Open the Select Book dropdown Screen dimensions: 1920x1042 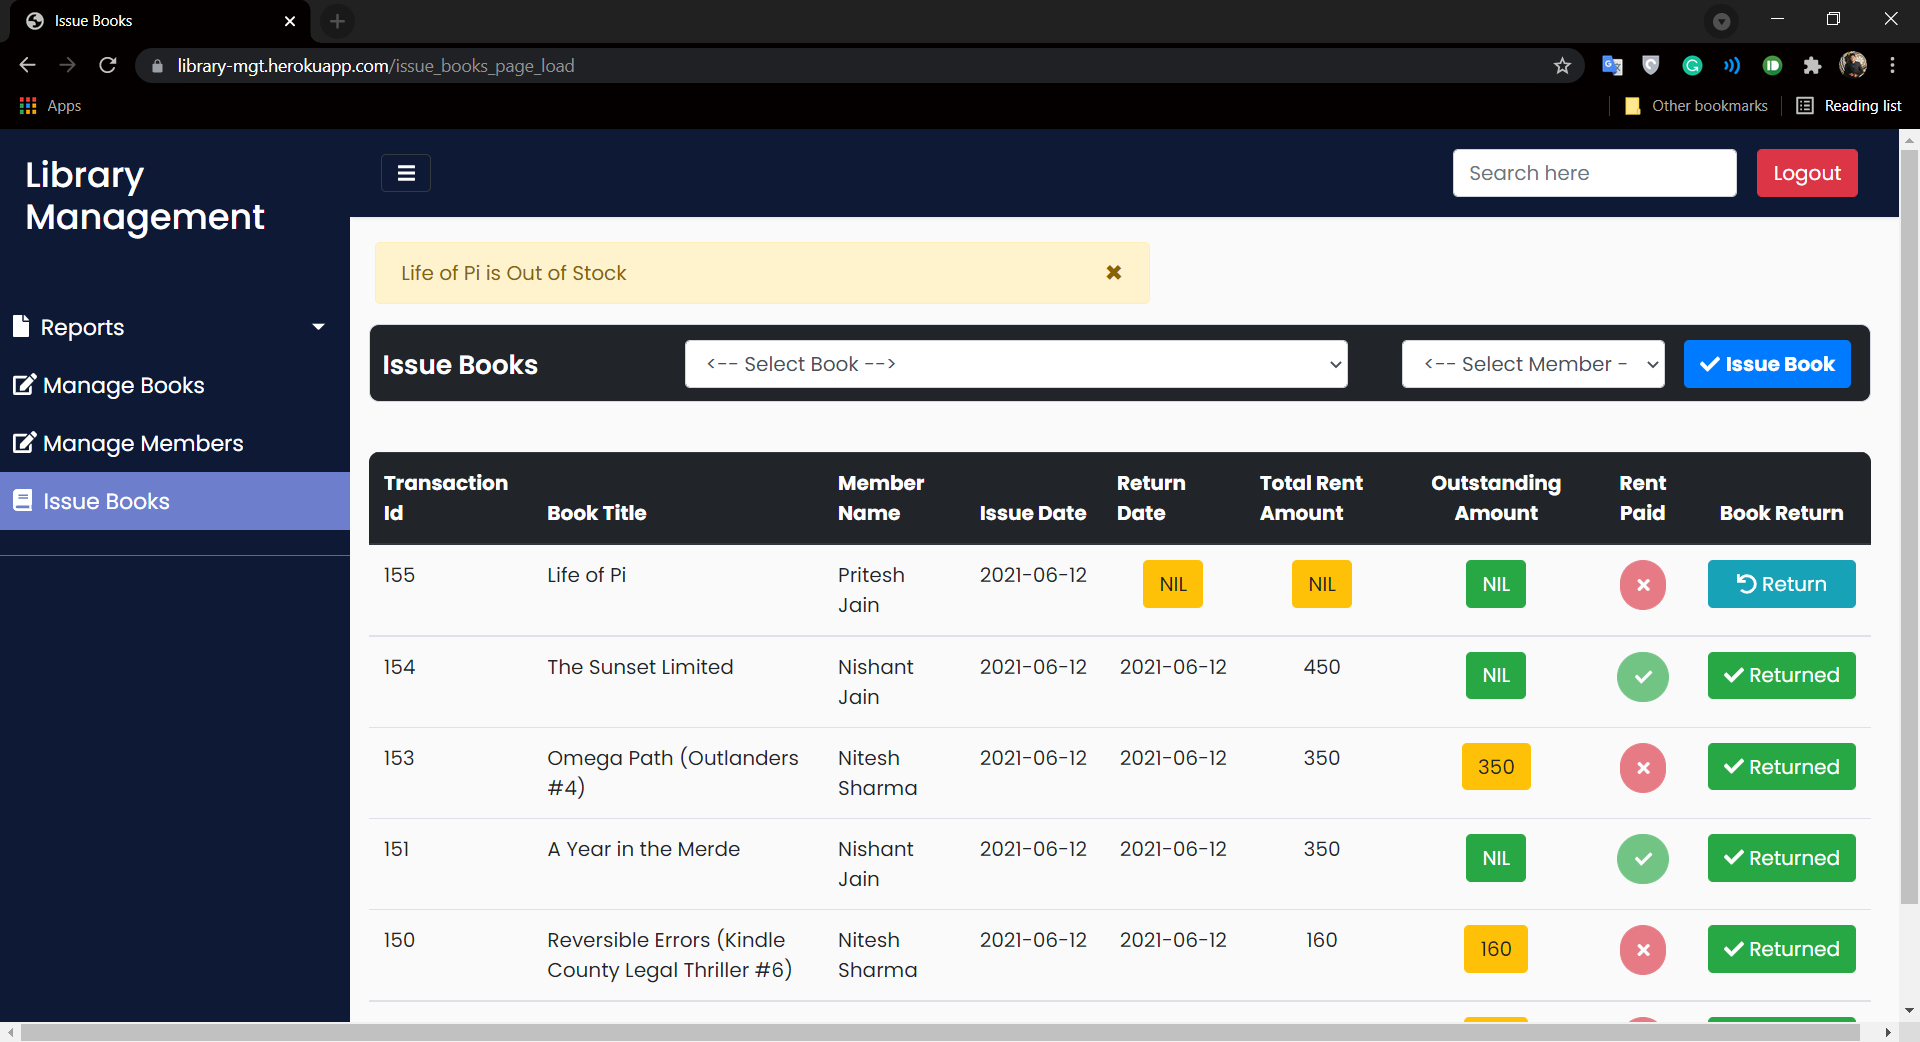tap(1015, 364)
